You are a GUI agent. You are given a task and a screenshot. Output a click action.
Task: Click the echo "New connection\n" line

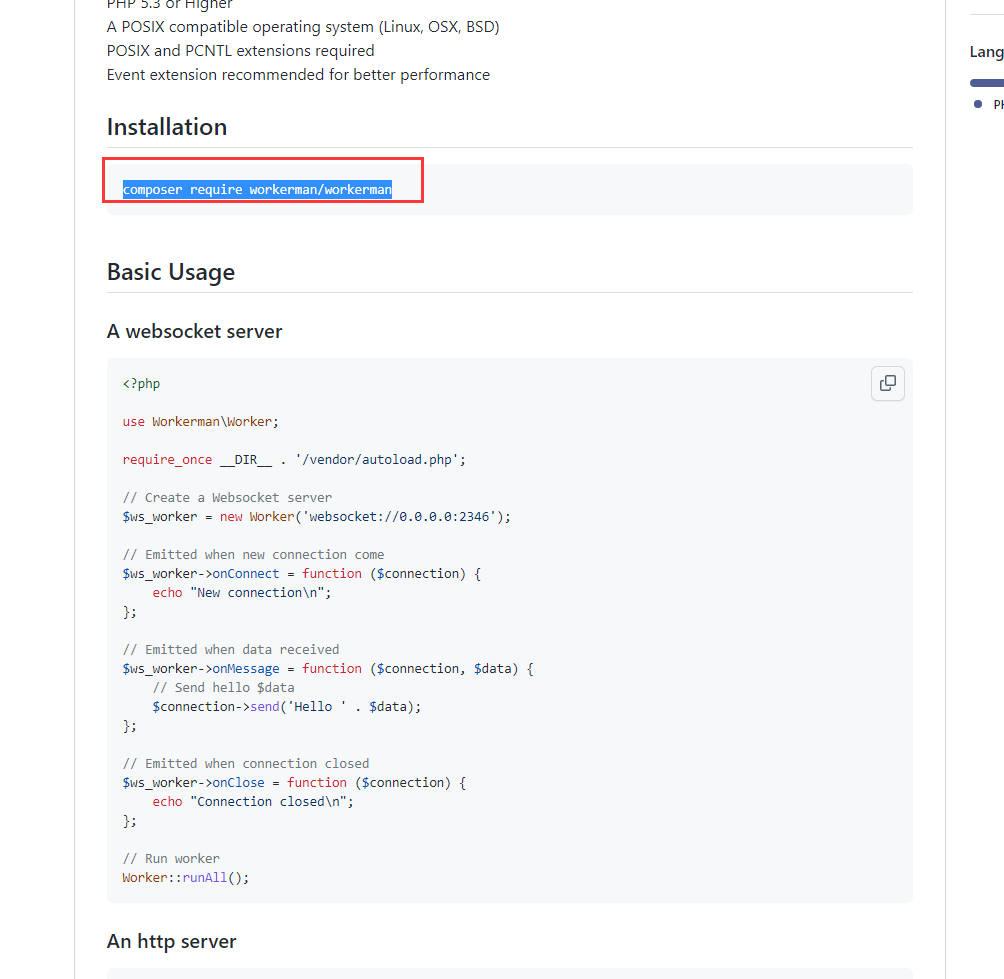pyautogui.click(x=242, y=593)
